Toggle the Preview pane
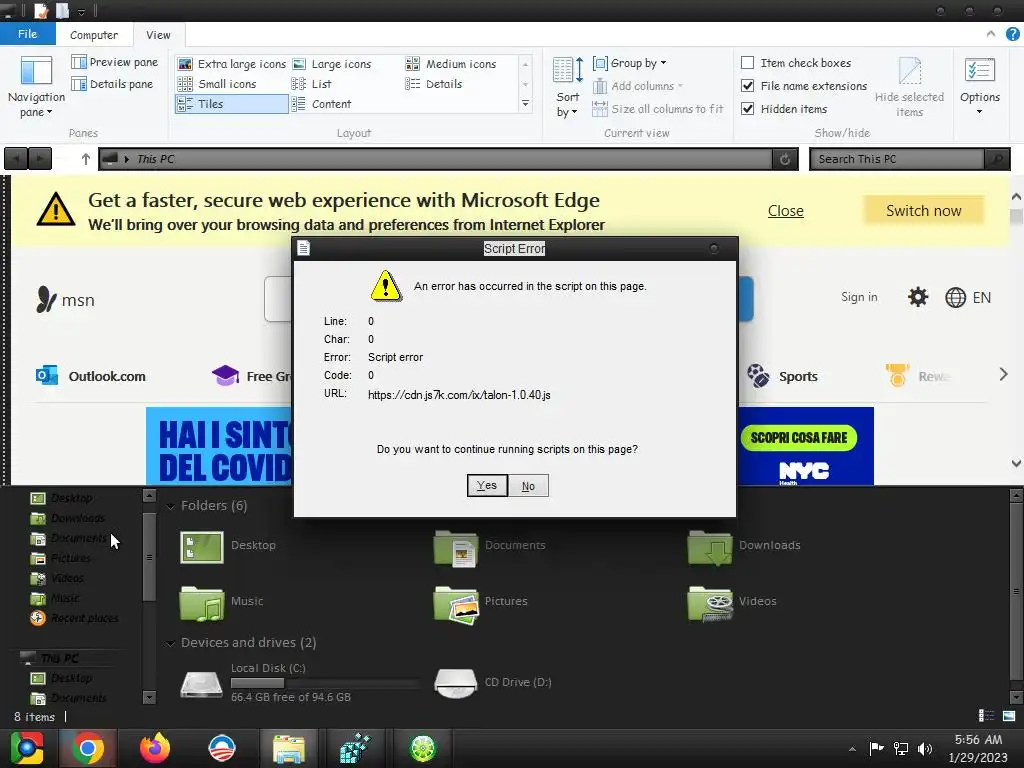1024x768 pixels. pyautogui.click(x=115, y=62)
